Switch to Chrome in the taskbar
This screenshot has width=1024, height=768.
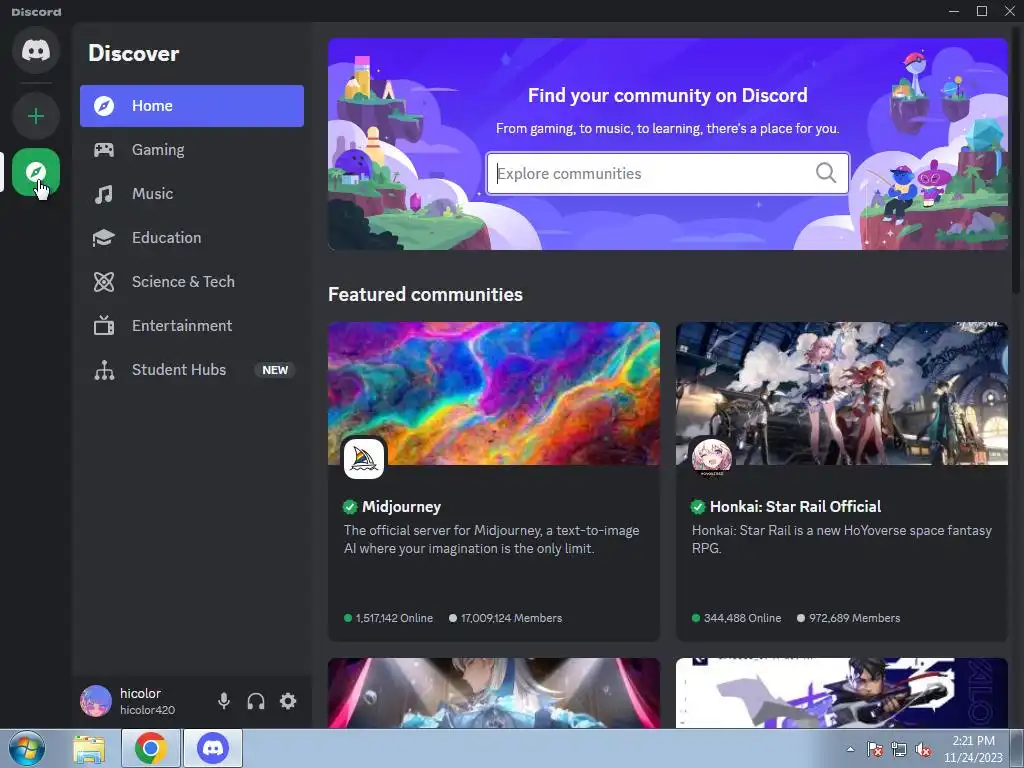(x=150, y=748)
